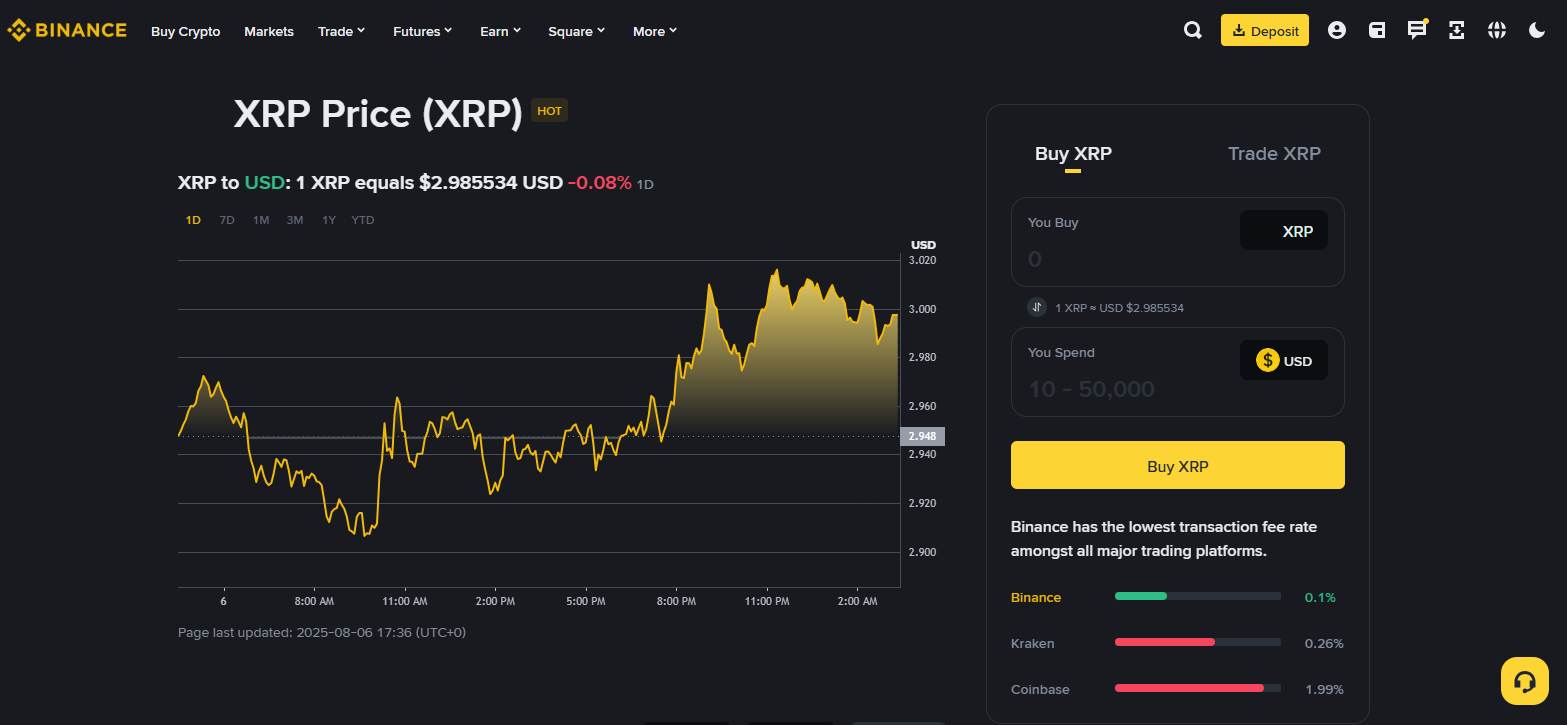Open Markets in navigation
Image resolution: width=1567 pixels, height=725 pixels.
coord(269,31)
